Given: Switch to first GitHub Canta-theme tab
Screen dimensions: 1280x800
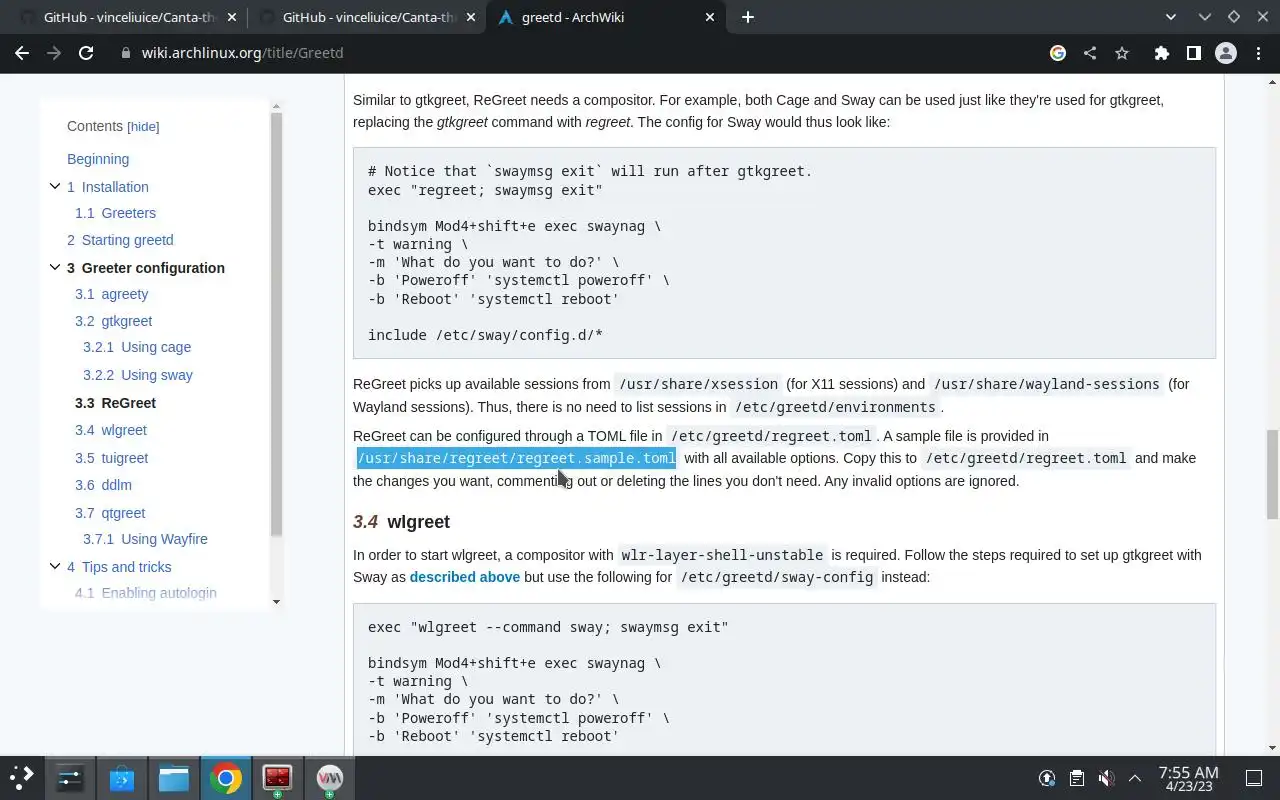Looking at the screenshot, I should (129, 17).
